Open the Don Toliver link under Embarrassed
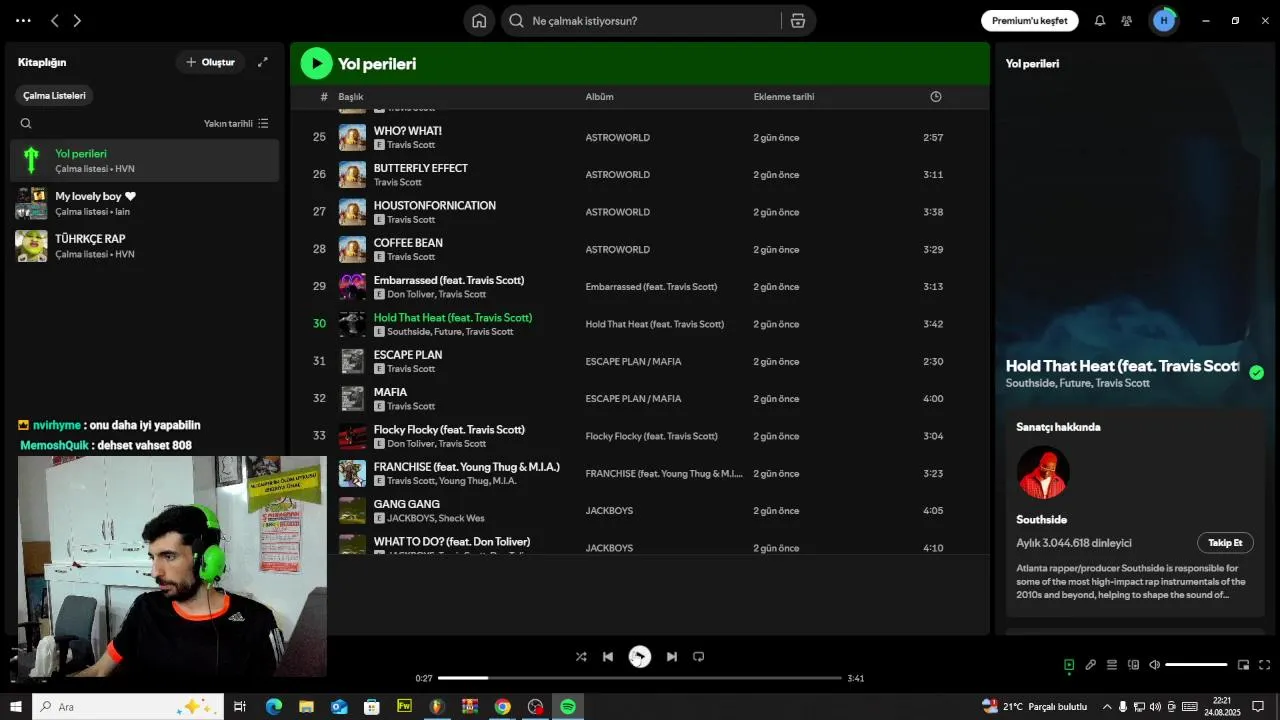This screenshot has height=720, width=1280. coord(410,294)
